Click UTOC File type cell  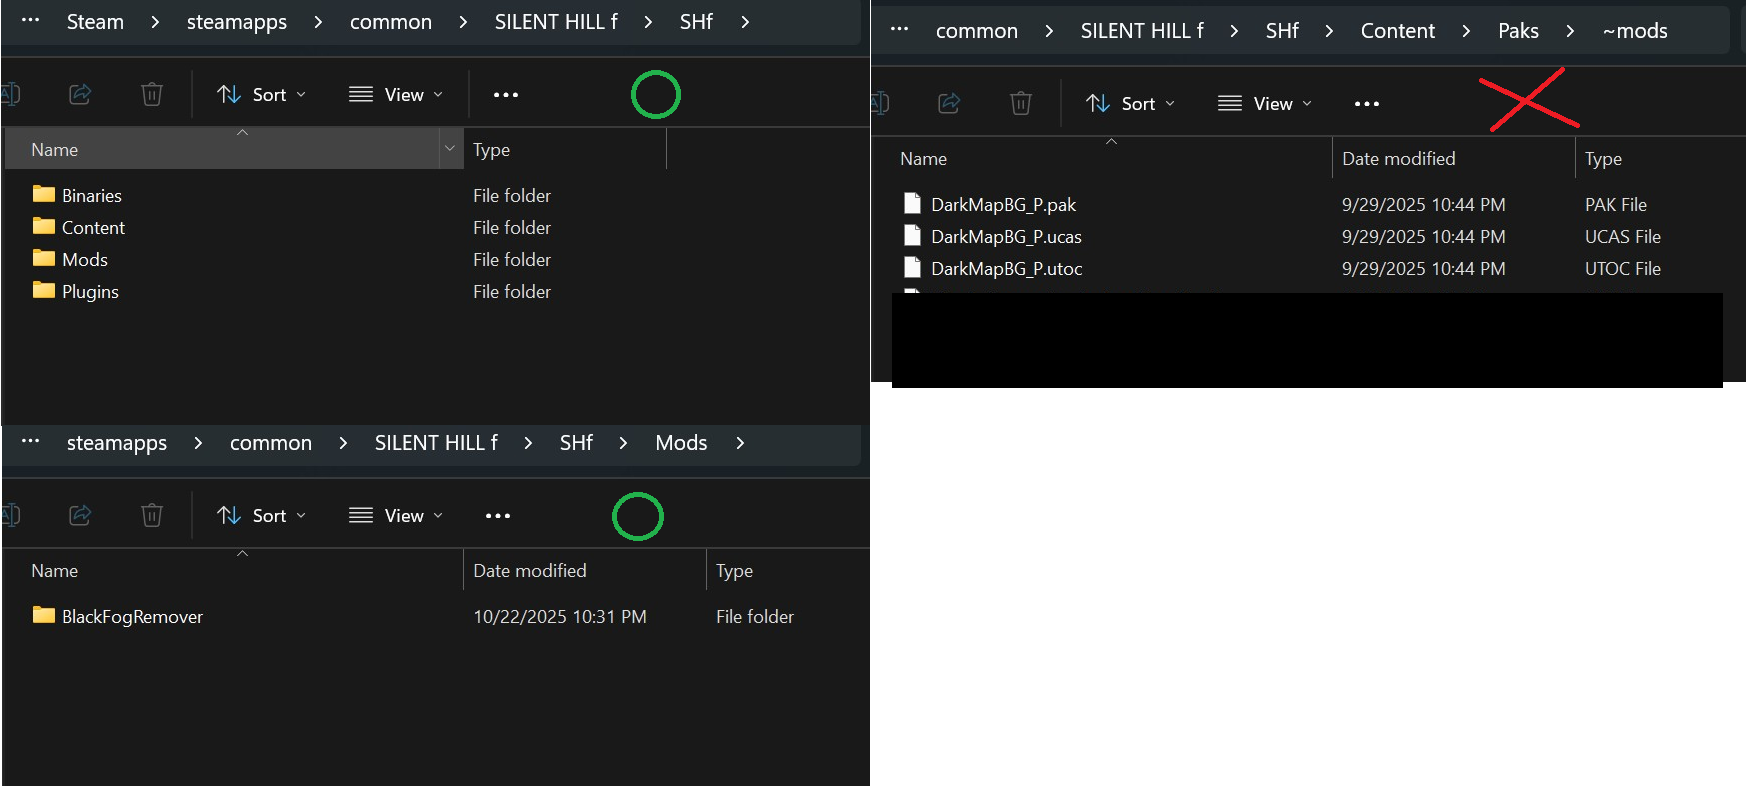pyautogui.click(x=1622, y=269)
